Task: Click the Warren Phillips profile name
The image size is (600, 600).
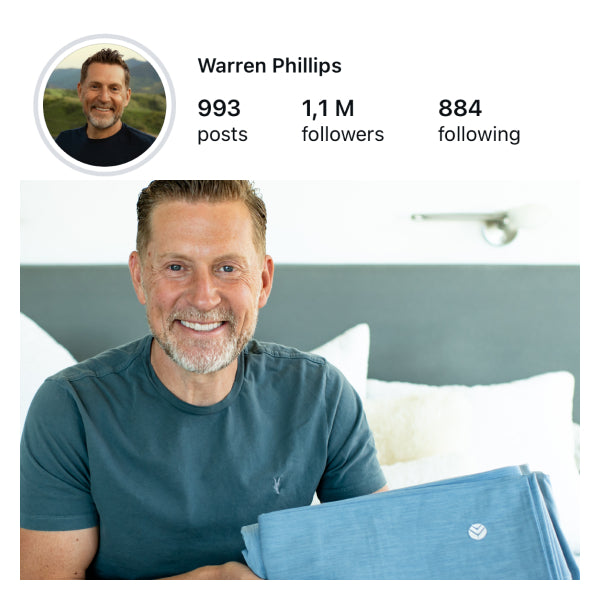Action: (269, 66)
